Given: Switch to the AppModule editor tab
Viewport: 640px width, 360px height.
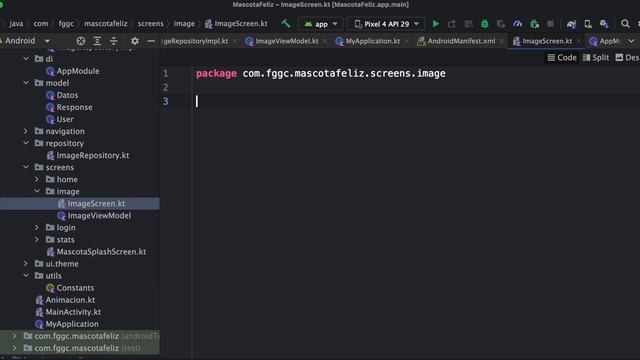Looking at the screenshot, I should coord(606,41).
